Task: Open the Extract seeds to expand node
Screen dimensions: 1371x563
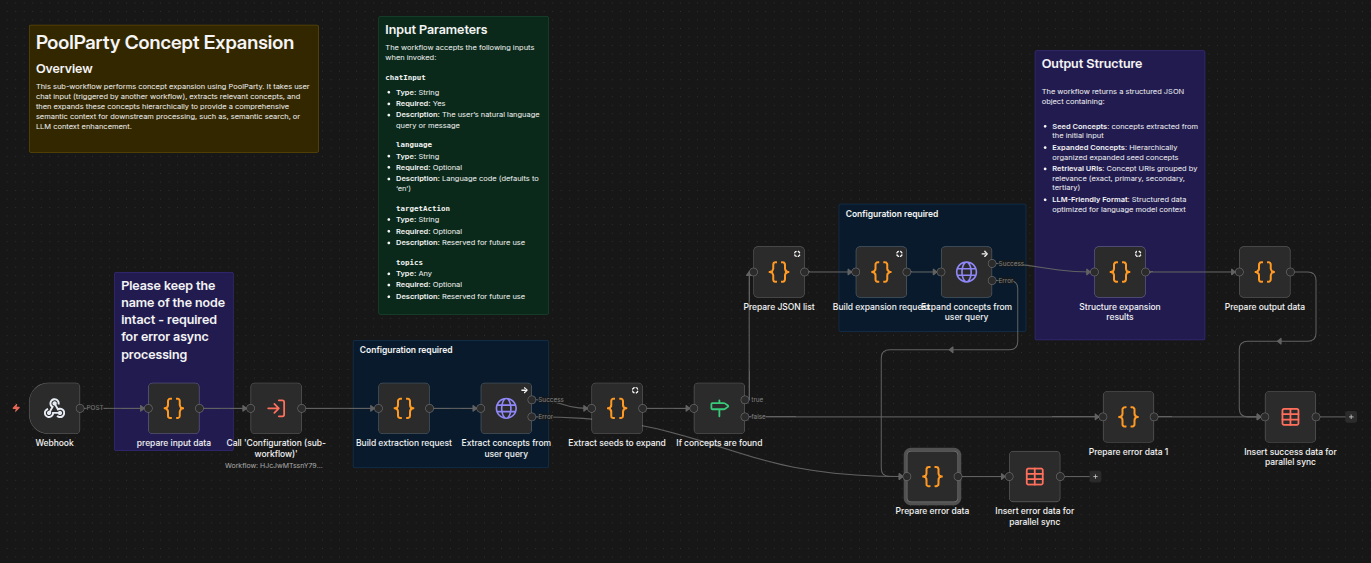Action: (x=617, y=408)
